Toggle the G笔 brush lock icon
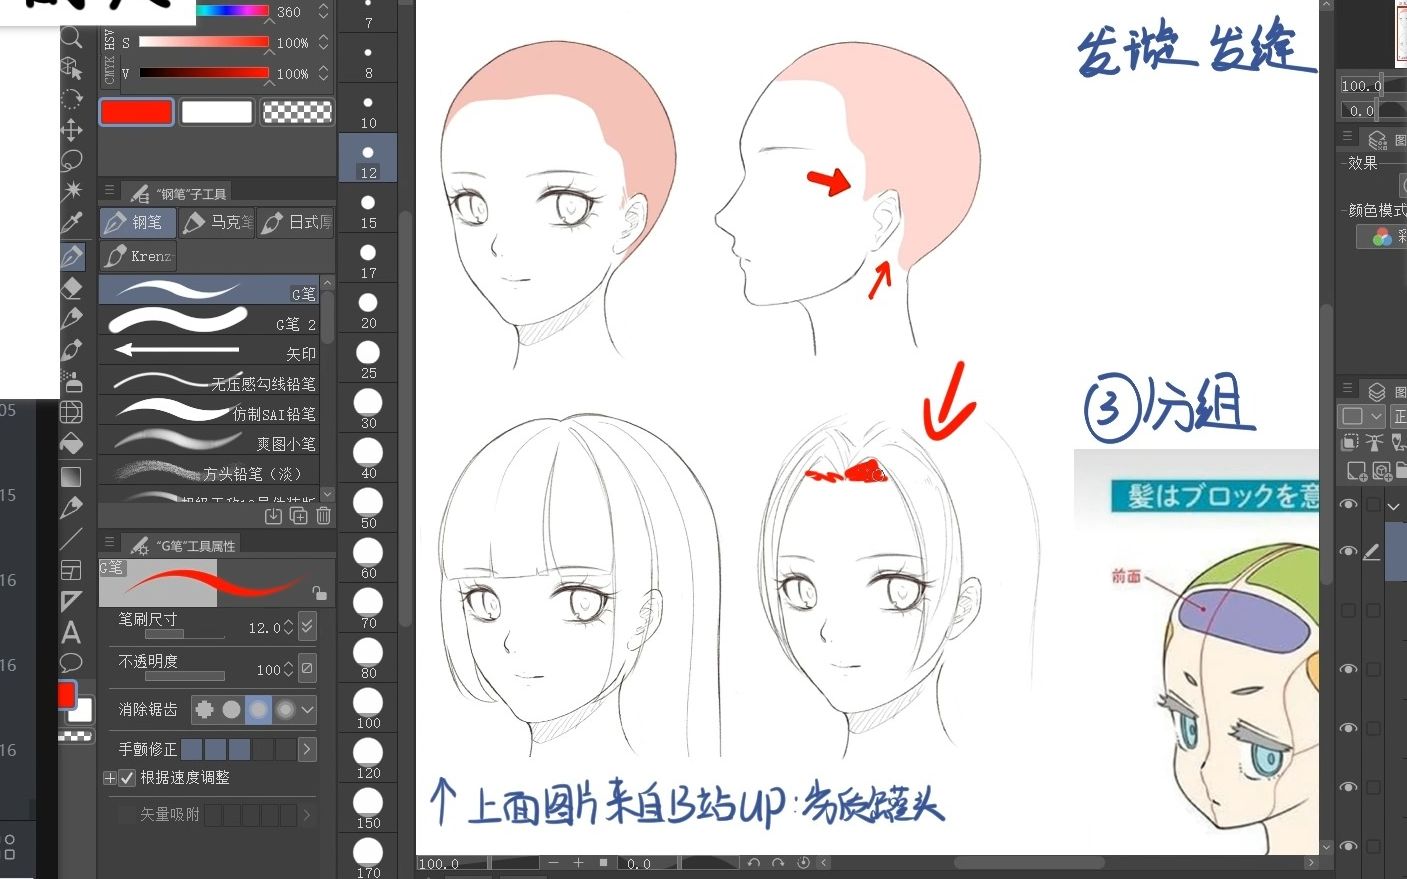Viewport: 1407px width, 879px height. click(318, 592)
